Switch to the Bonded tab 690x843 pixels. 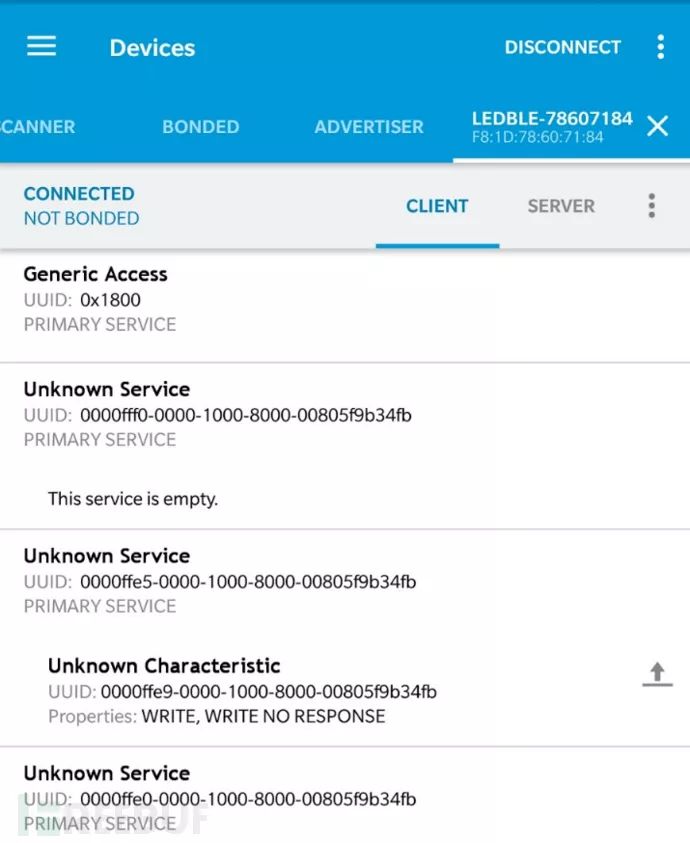pyautogui.click(x=200, y=127)
